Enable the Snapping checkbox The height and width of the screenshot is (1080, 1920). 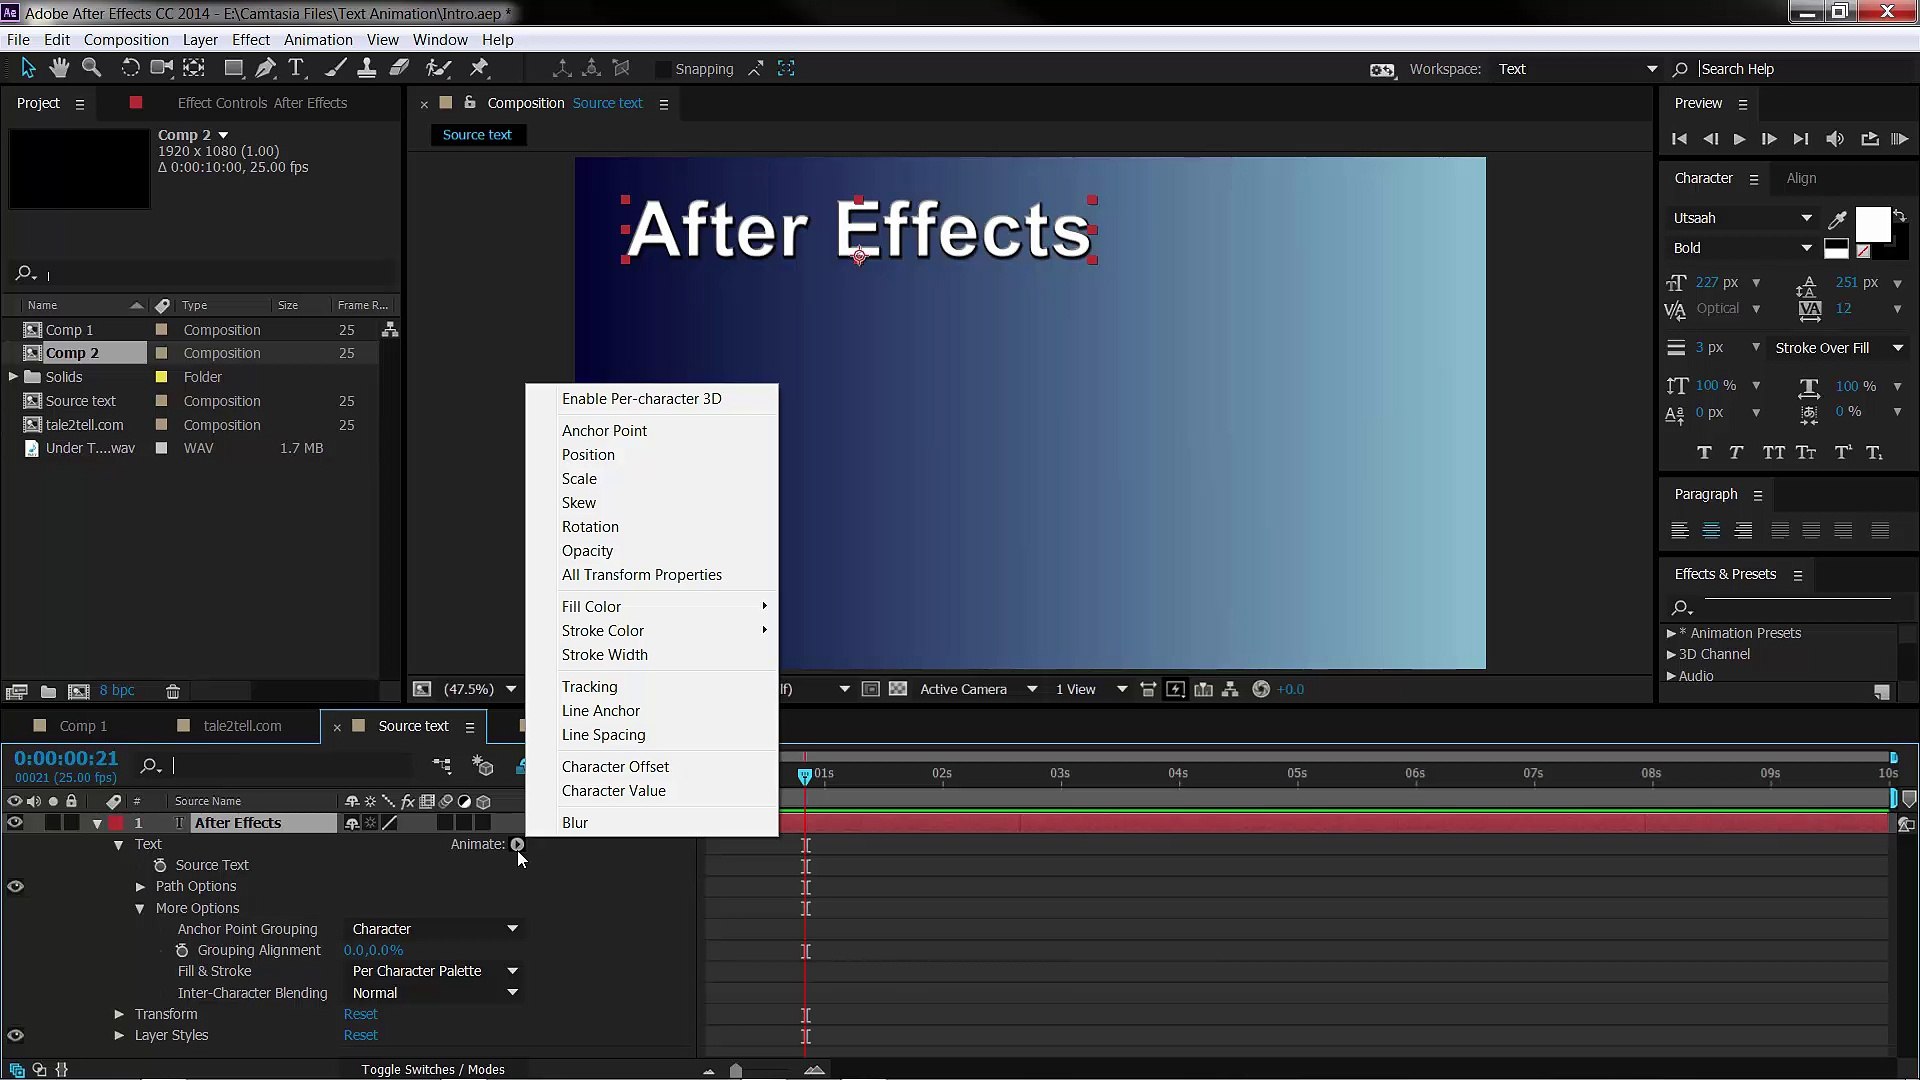pyautogui.click(x=662, y=69)
